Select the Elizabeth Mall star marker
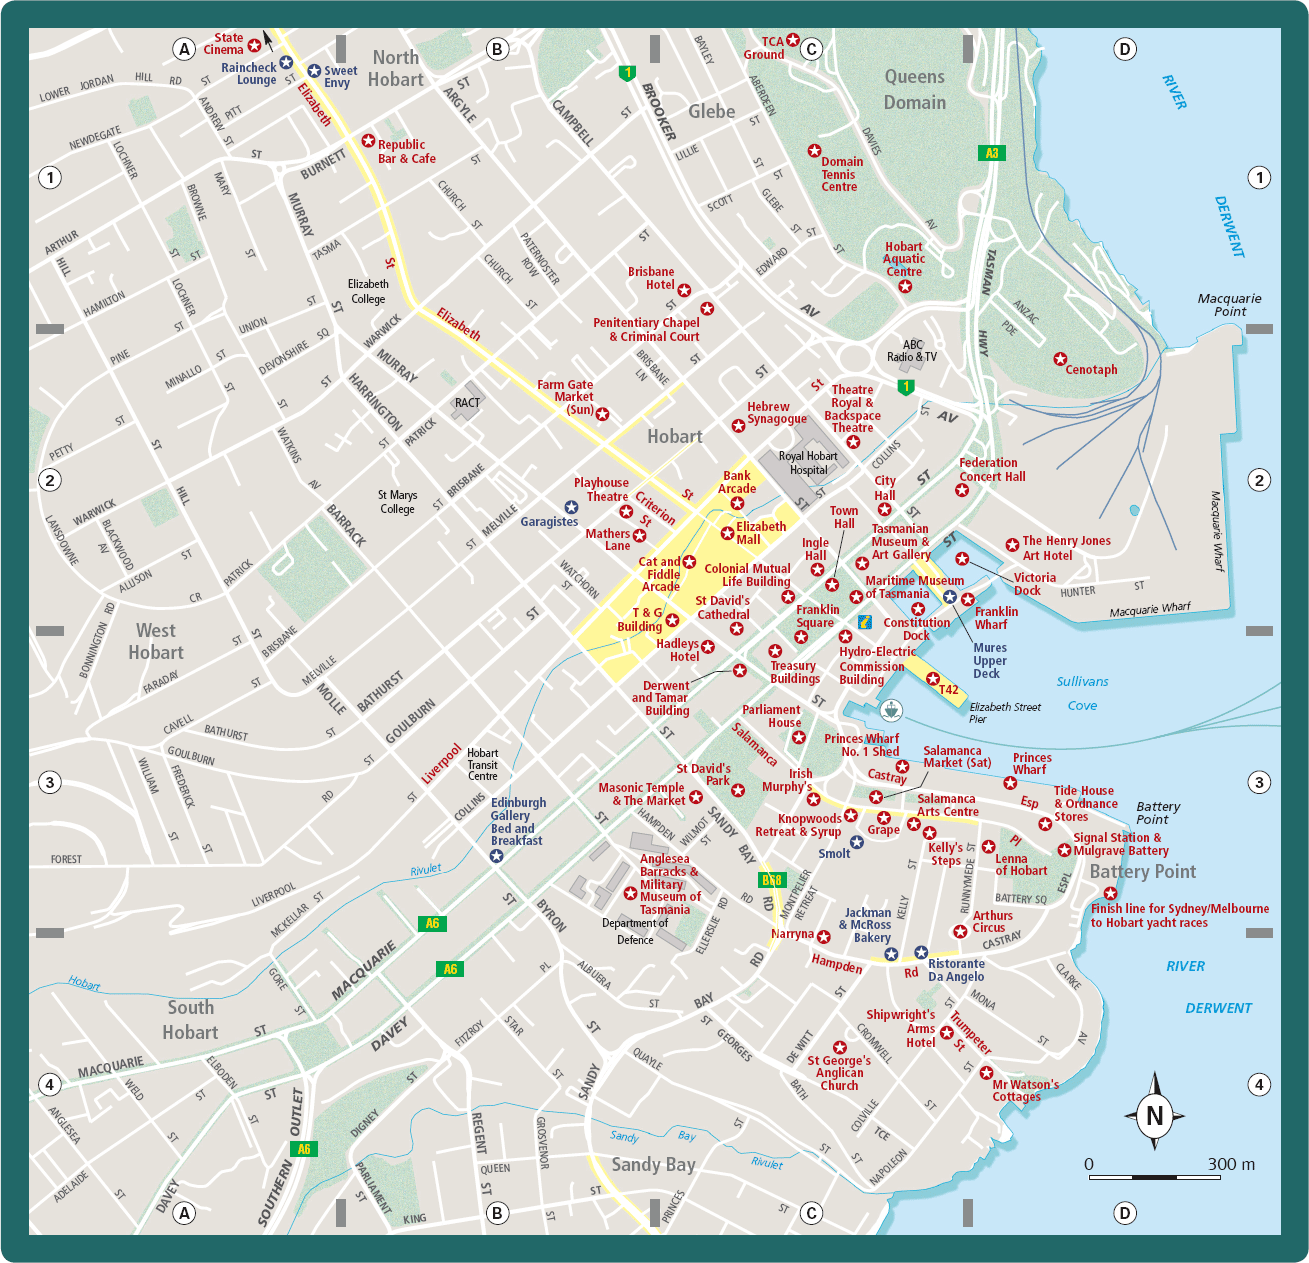The height and width of the screenshot is (1263, 1309). [x=727, y=533]
